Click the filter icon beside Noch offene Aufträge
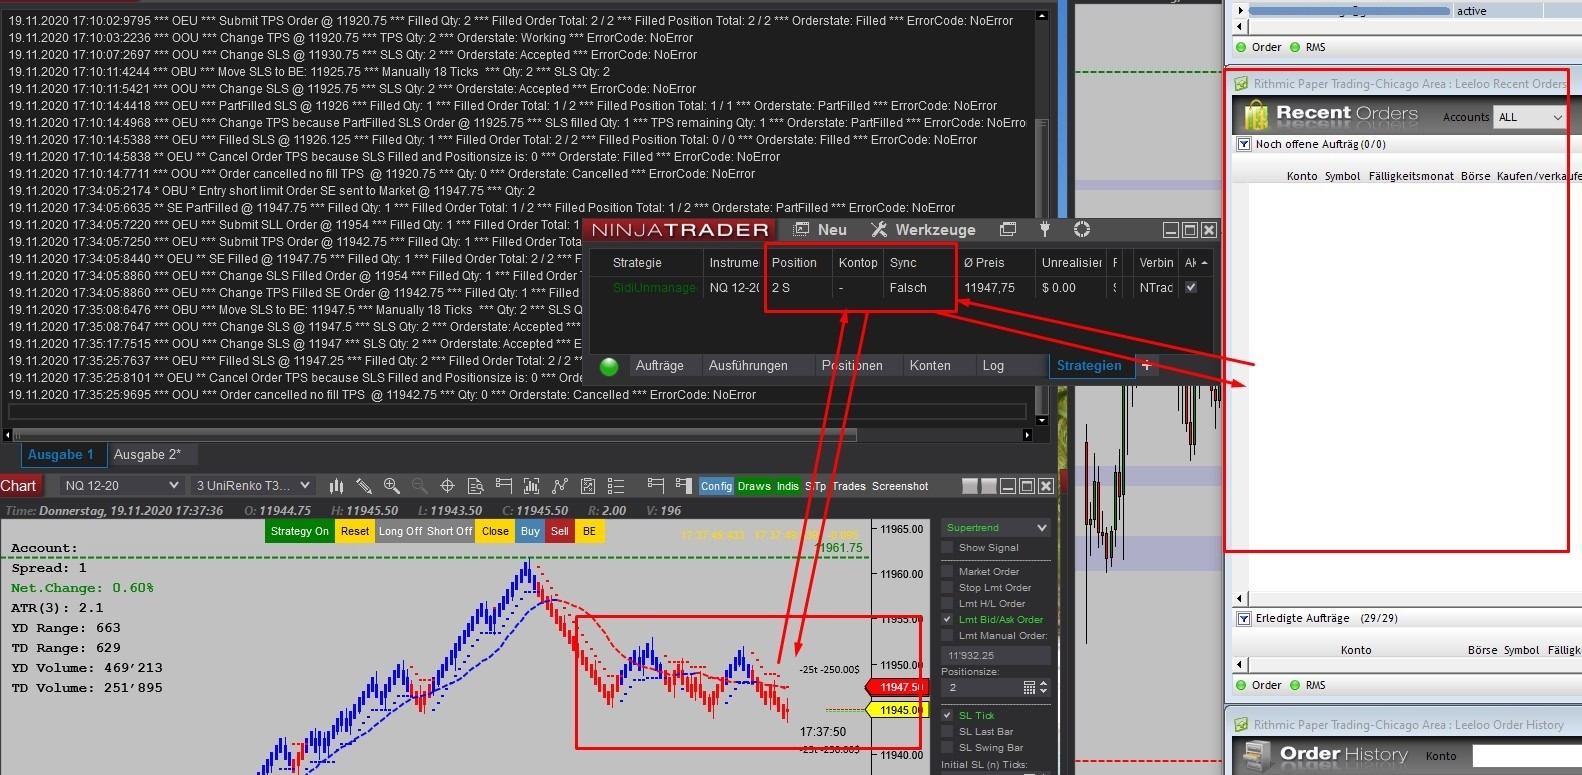 pos(1244,144)
